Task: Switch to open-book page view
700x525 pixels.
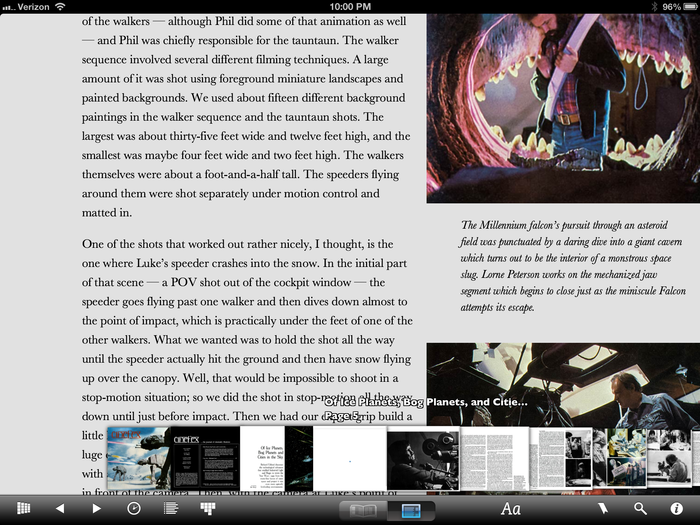Action: click(363, 511)
